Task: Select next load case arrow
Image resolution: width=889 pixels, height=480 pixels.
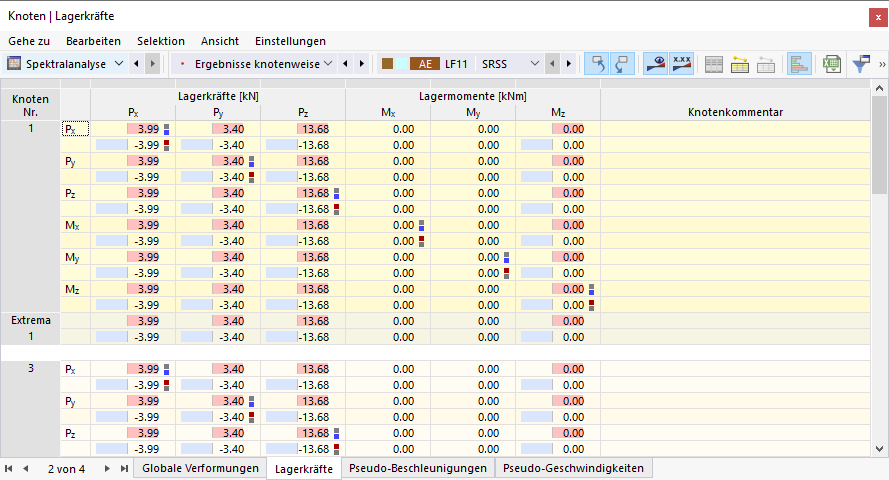Action: 569,63
